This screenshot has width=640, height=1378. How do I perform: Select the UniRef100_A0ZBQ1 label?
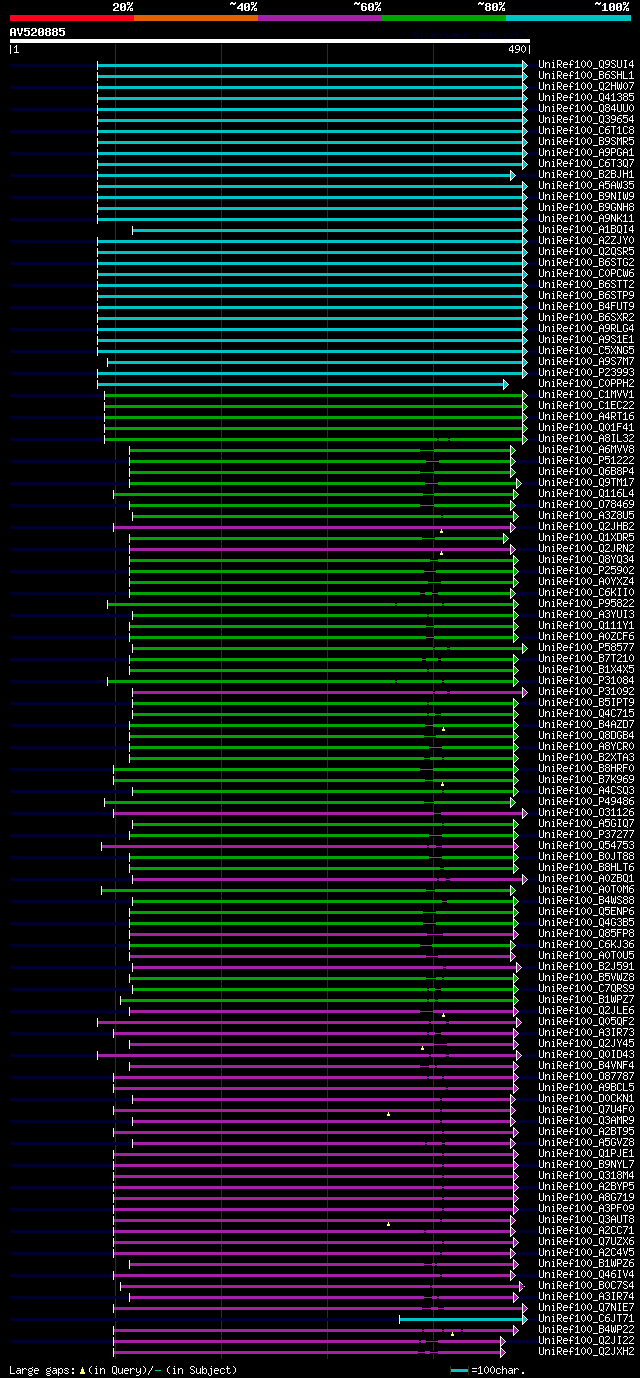pyautogui.click(x=586, y=878)
